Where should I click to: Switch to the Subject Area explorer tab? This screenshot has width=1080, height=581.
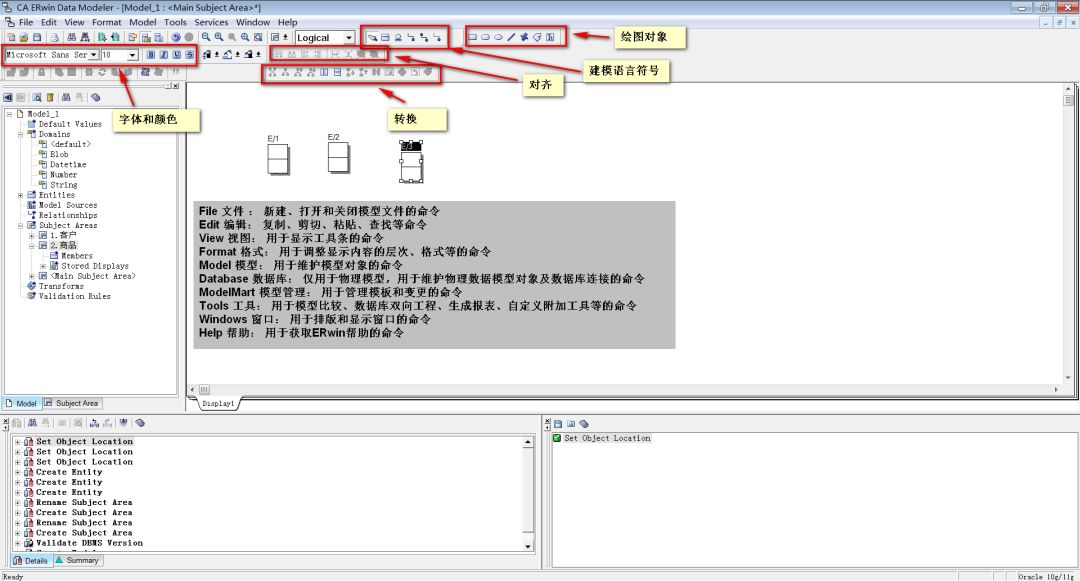coord(72,403)
